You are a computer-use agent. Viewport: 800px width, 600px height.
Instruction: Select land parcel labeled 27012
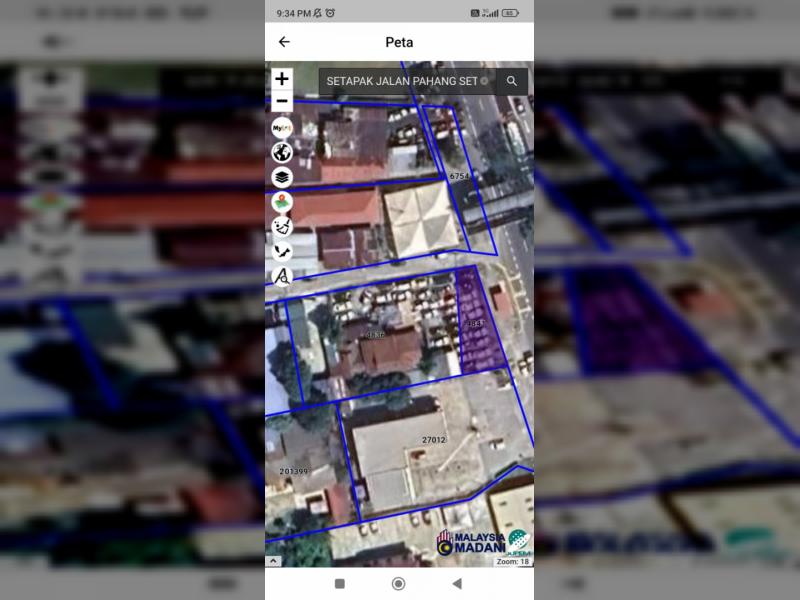point(433,439)
